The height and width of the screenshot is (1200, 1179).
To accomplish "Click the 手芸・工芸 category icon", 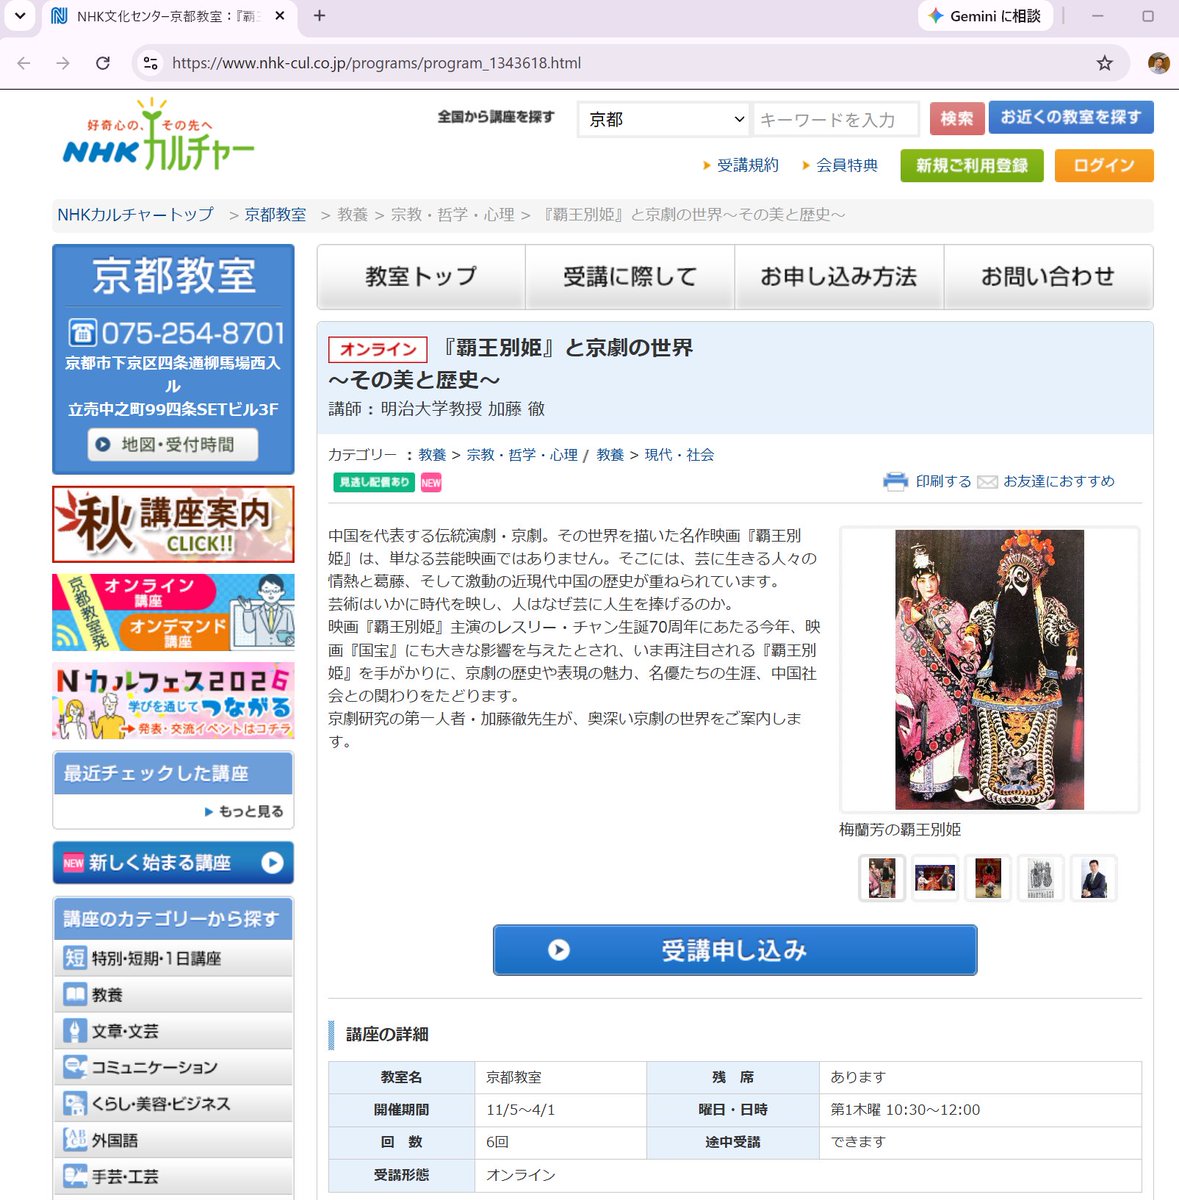I will (x=75, y=1176).
